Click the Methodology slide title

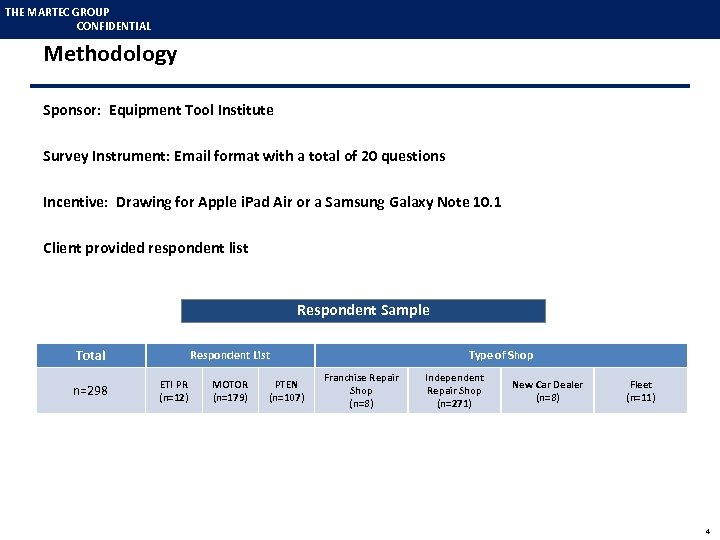click(110, 55)
